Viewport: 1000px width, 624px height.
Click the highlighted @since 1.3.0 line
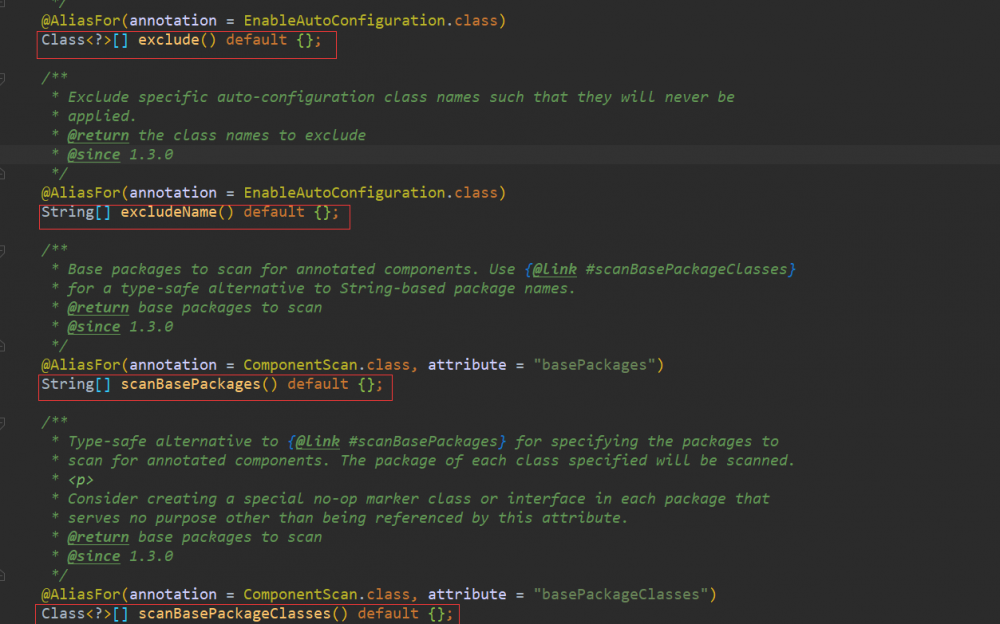tap(94, 154)
